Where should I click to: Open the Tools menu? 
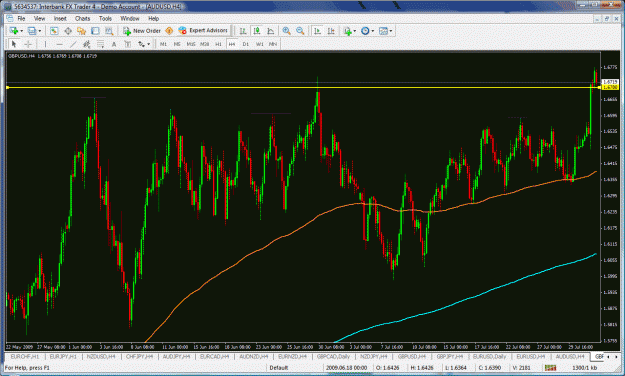[x=105, y=18]
